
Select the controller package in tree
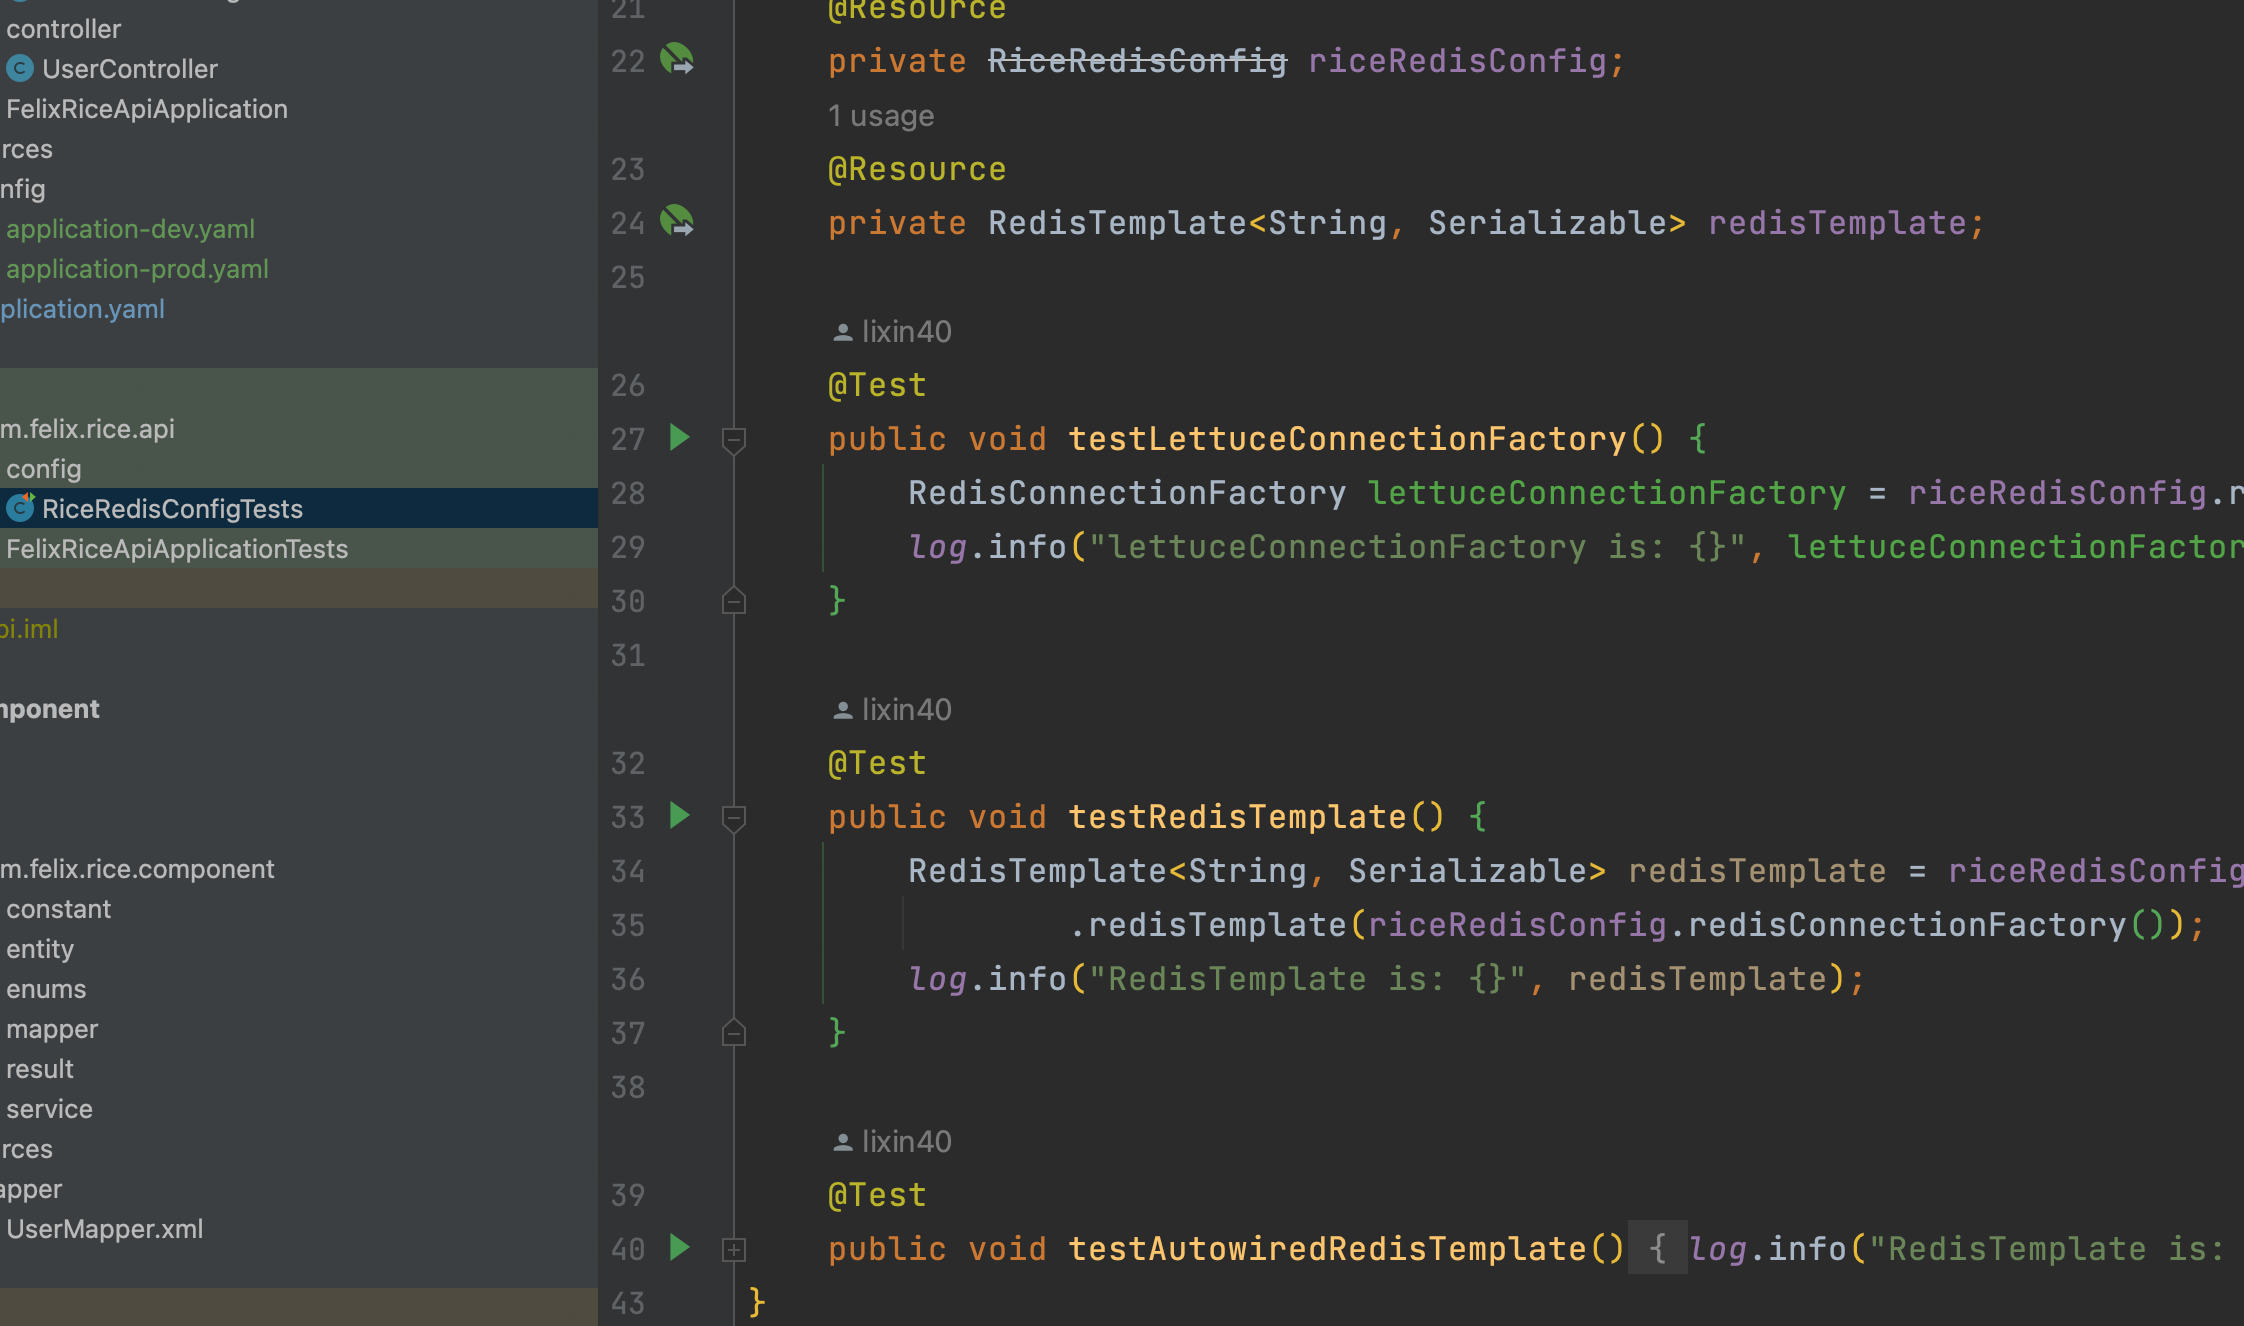63,29
